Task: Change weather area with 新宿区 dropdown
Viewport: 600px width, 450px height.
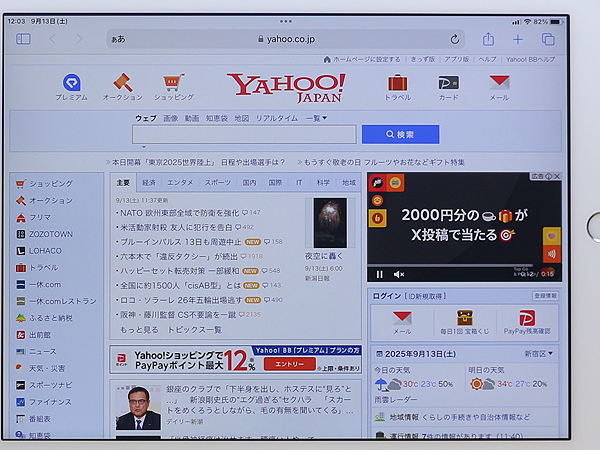Action: click(x=538, y=354)
